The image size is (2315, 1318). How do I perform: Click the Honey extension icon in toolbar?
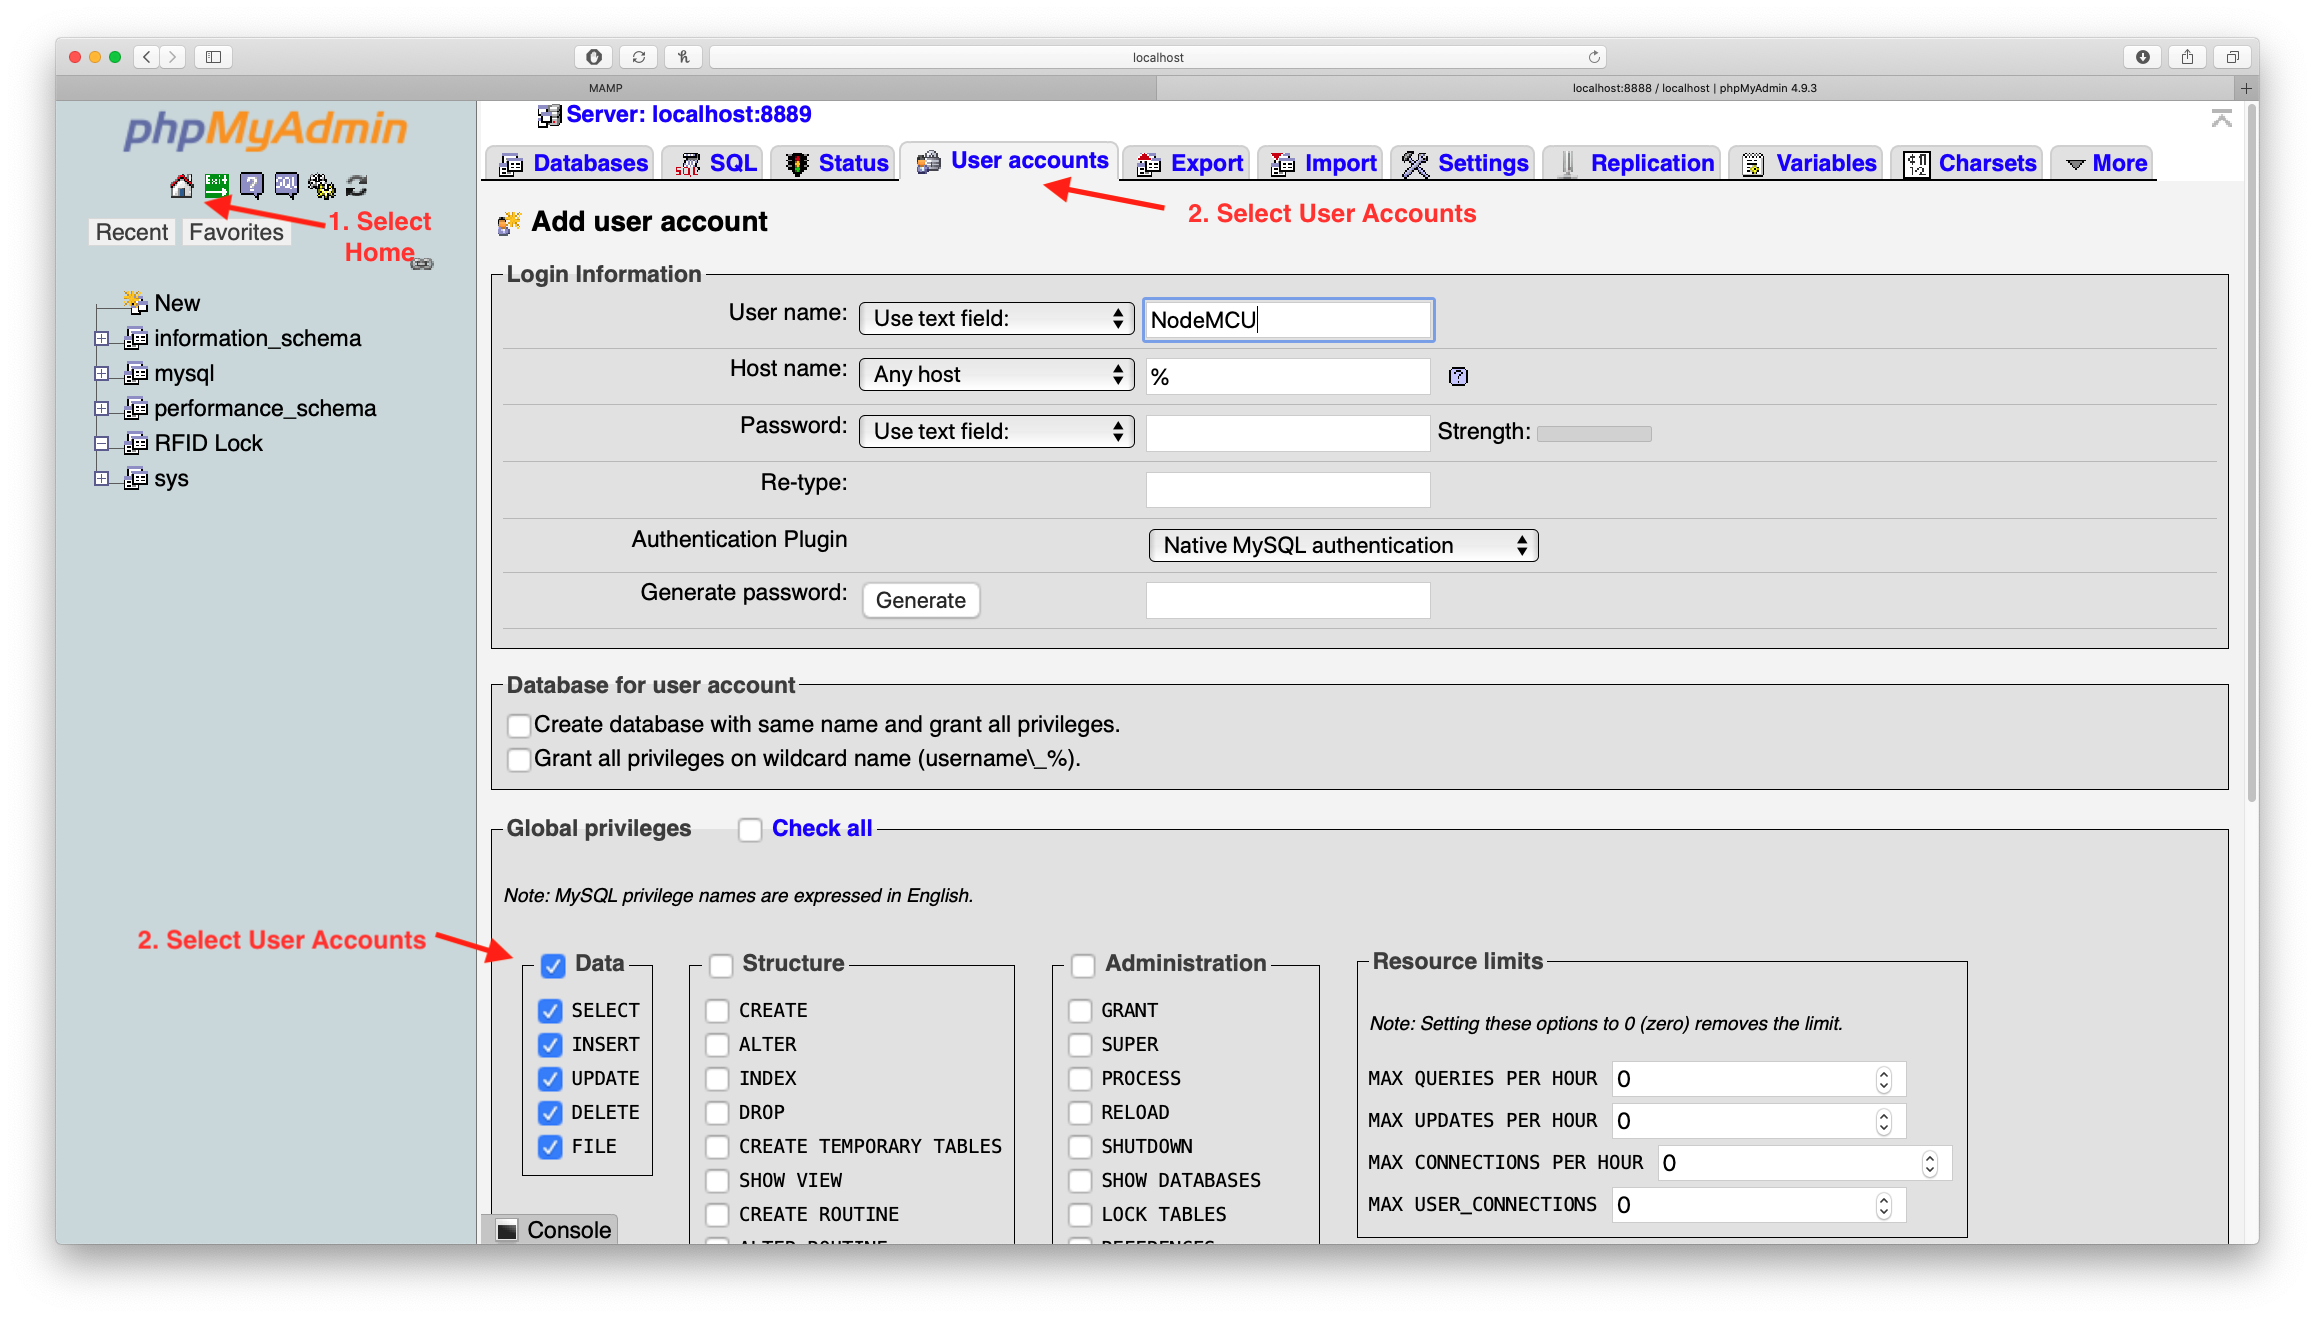coord(683,57)
